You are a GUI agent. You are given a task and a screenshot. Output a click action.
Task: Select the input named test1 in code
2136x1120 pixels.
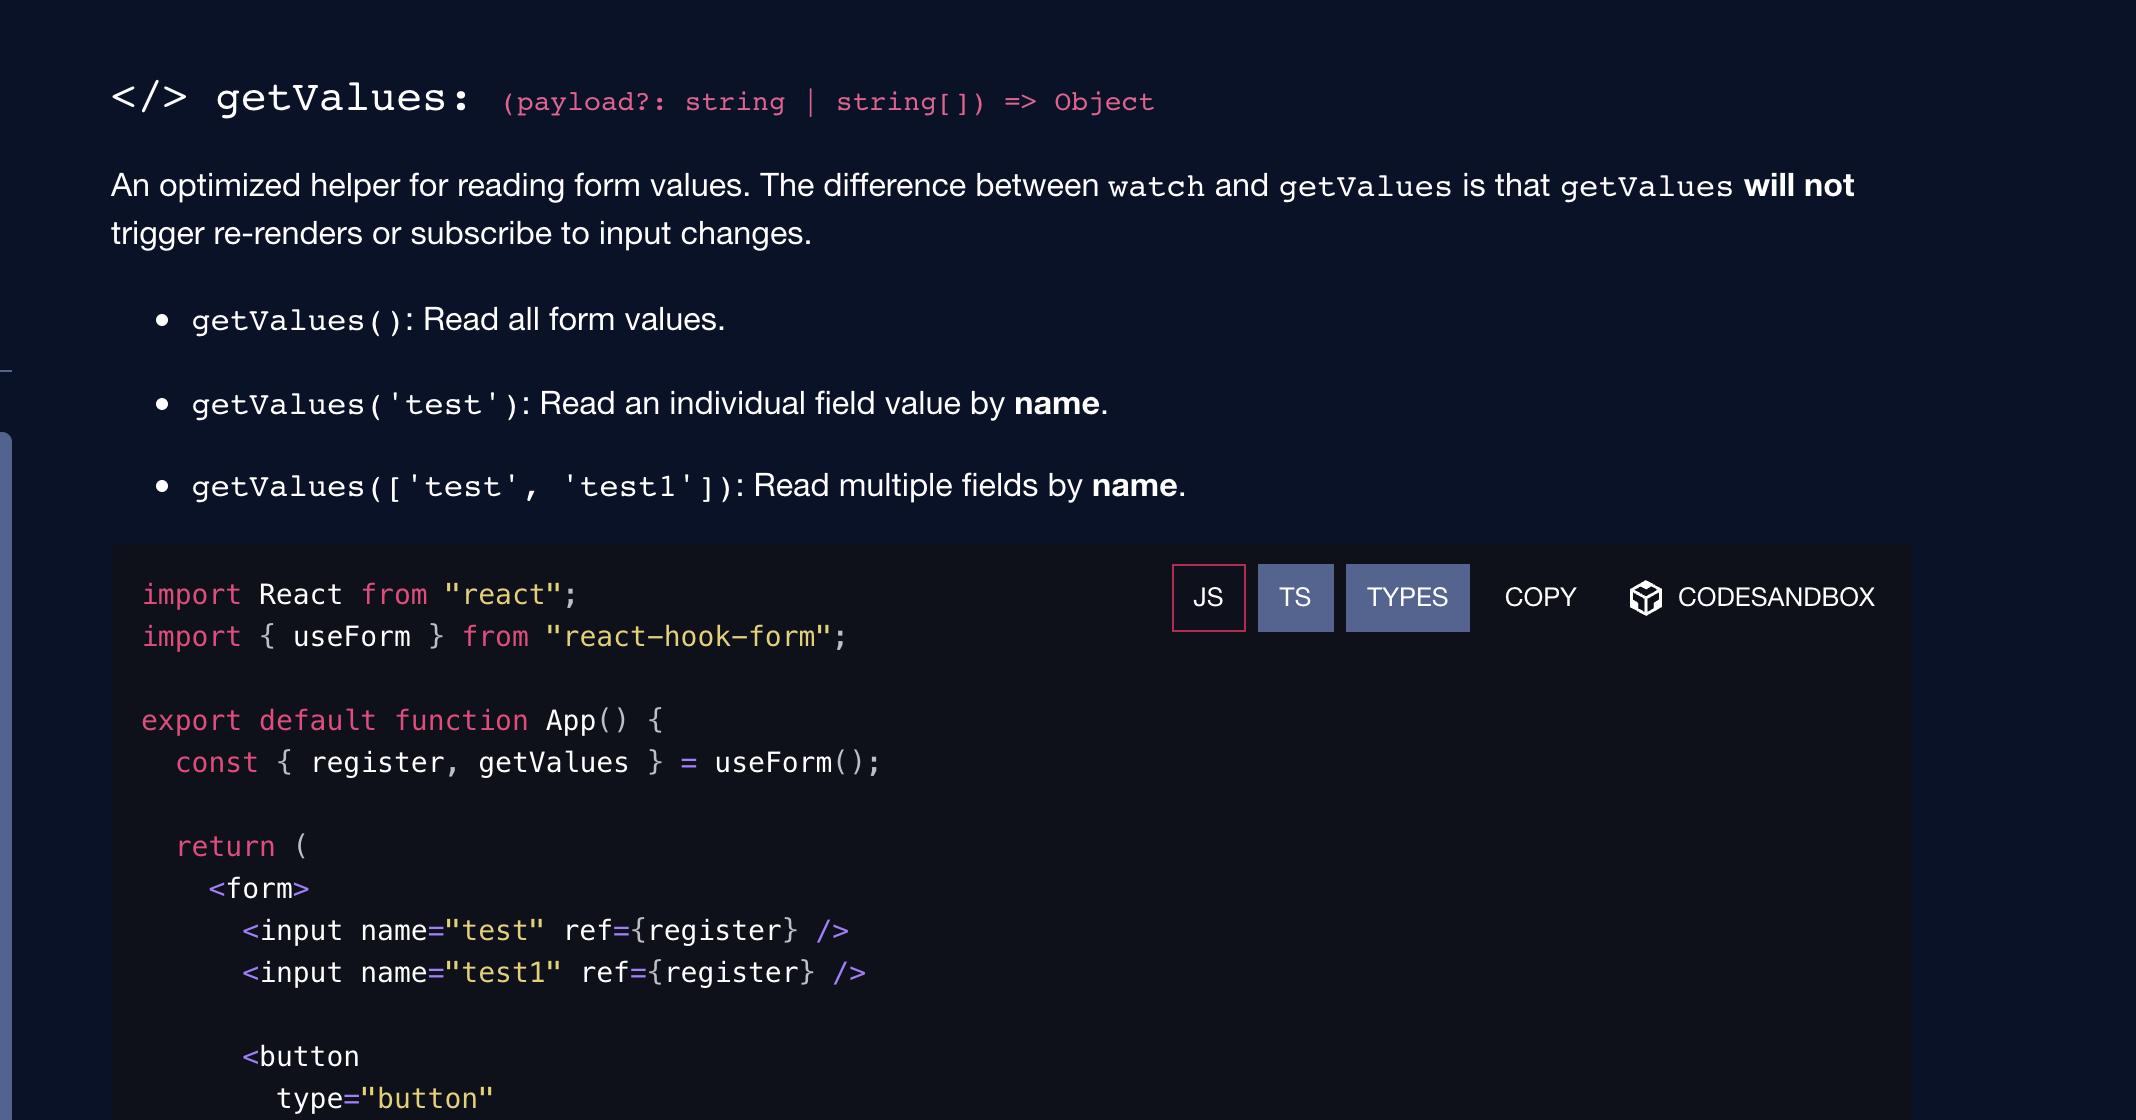coord(553,971)
